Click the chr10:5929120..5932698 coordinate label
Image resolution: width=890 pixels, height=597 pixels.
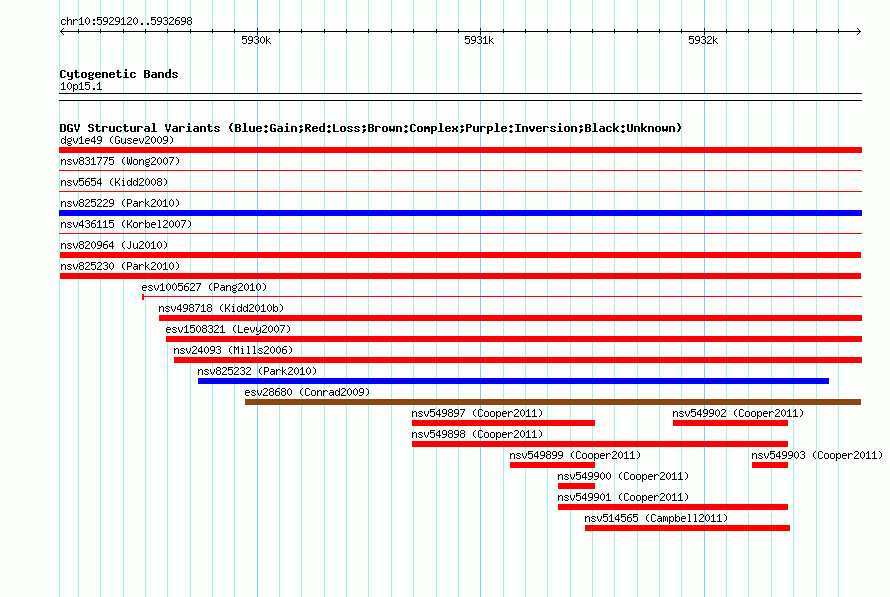(126, 21)
